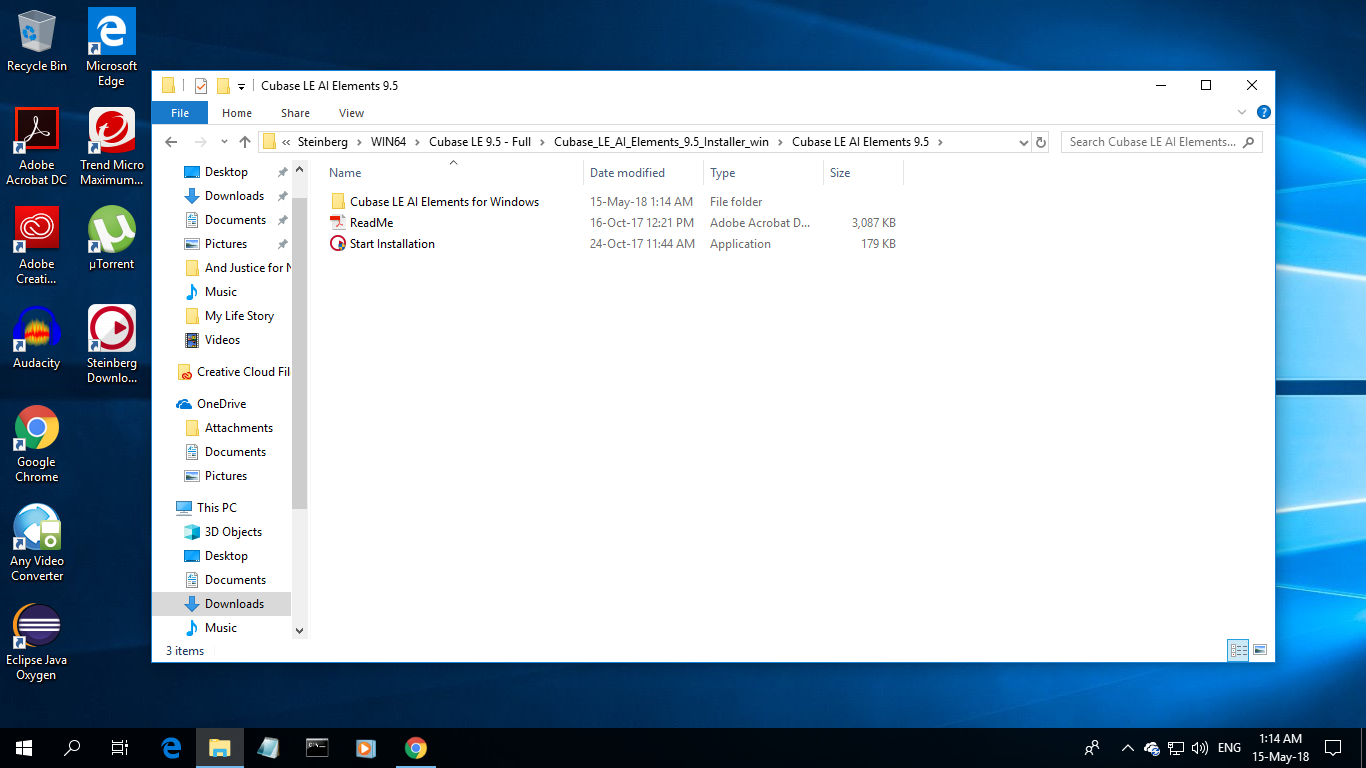Viewport: 1366px width, 768px height.
Task: Open Task View on the taskbar
Action: coord(120,747)
